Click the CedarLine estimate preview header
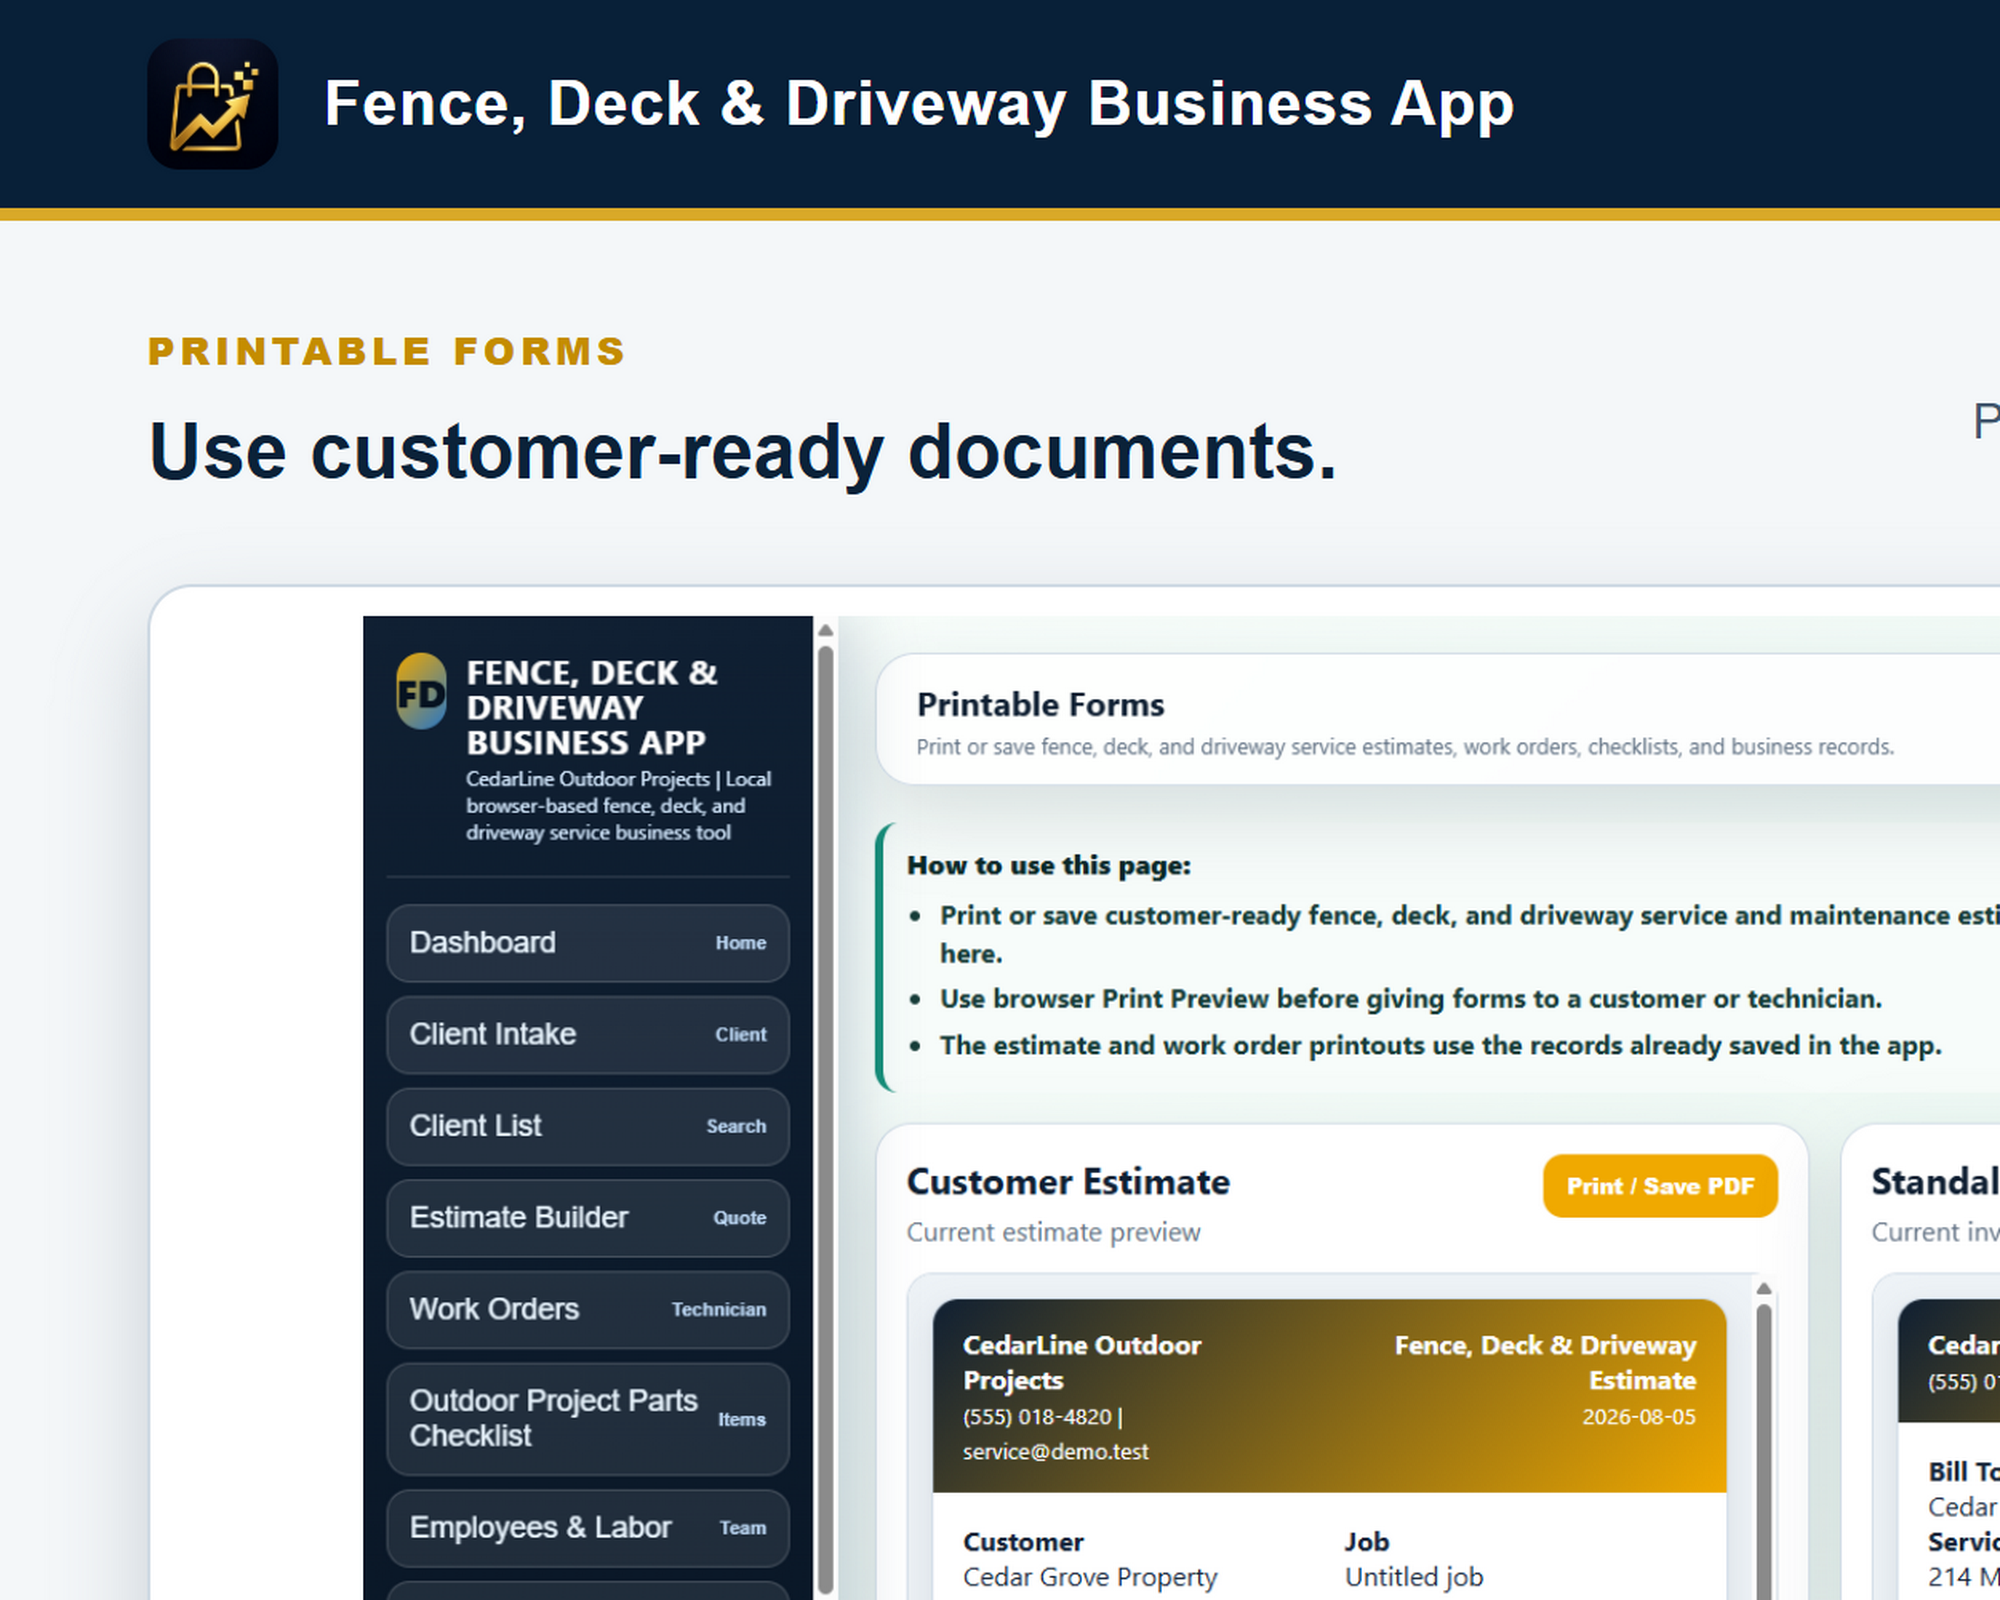This screenshot has height=1600, width=2000. [1329, 1396]
